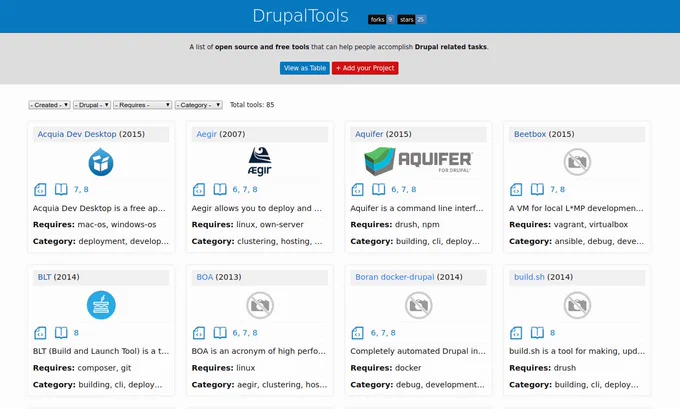The height and width of the screenshot is (409, 680).
Task: Click the "Total tools: 85" text
Action: [x=252, y=105]
